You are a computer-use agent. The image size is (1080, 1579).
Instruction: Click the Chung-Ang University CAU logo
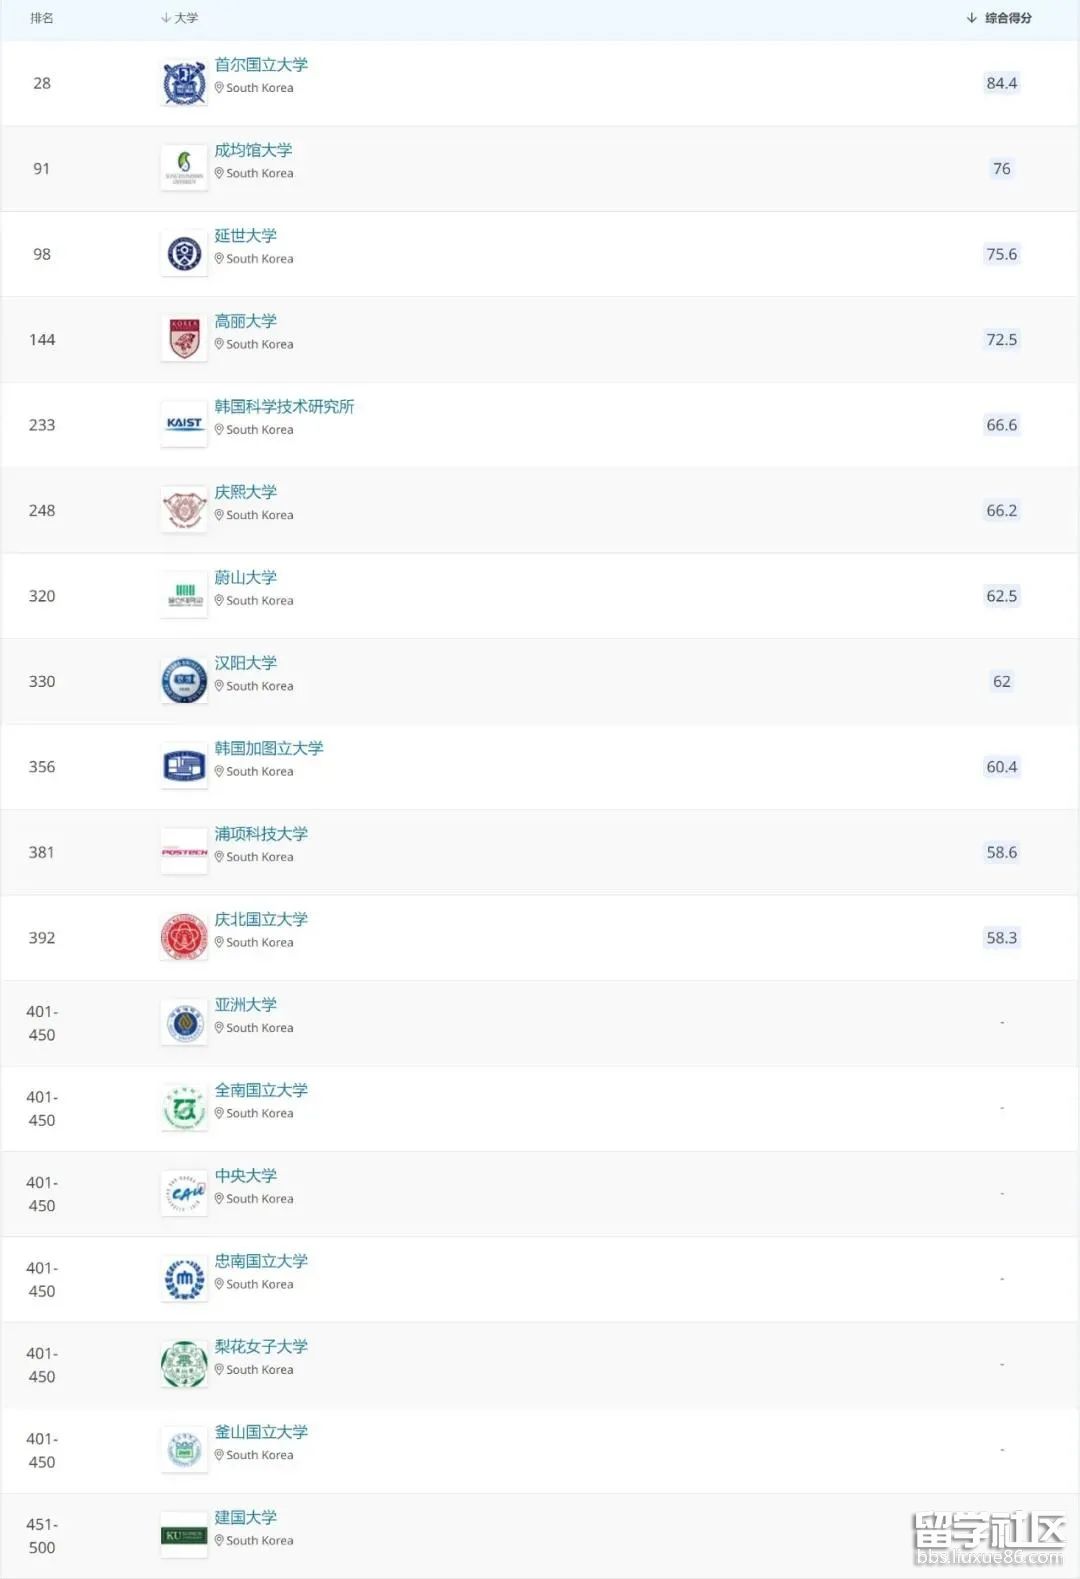point(184,1193)
